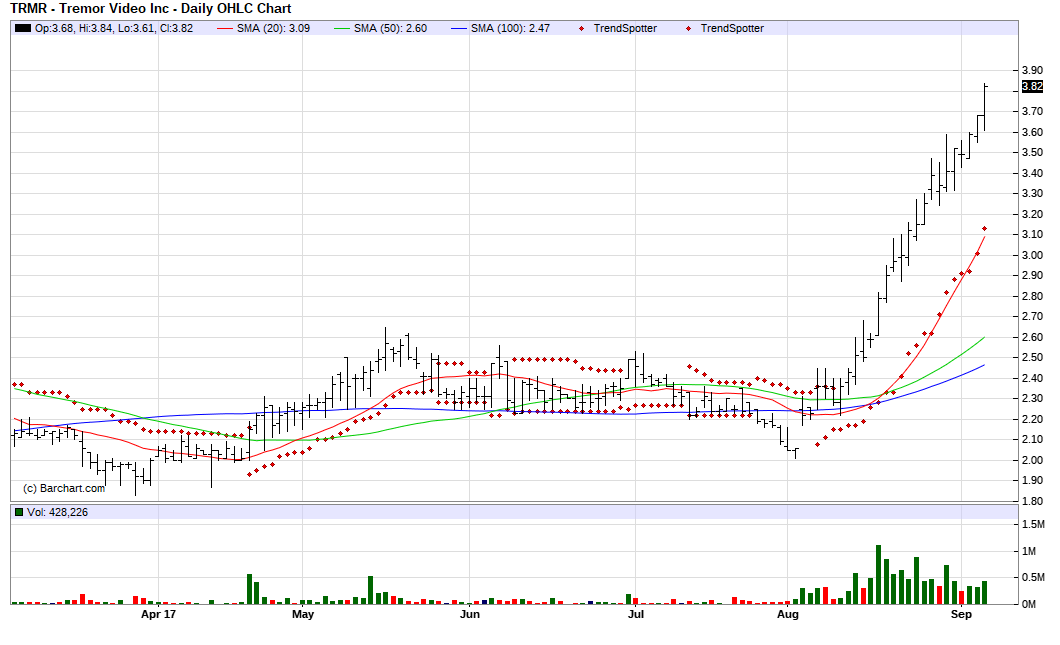Image resolution: width=1060 pixels, height=645 pixels.
Task: Click the 3.50 price axis label
Action: 1032,153
